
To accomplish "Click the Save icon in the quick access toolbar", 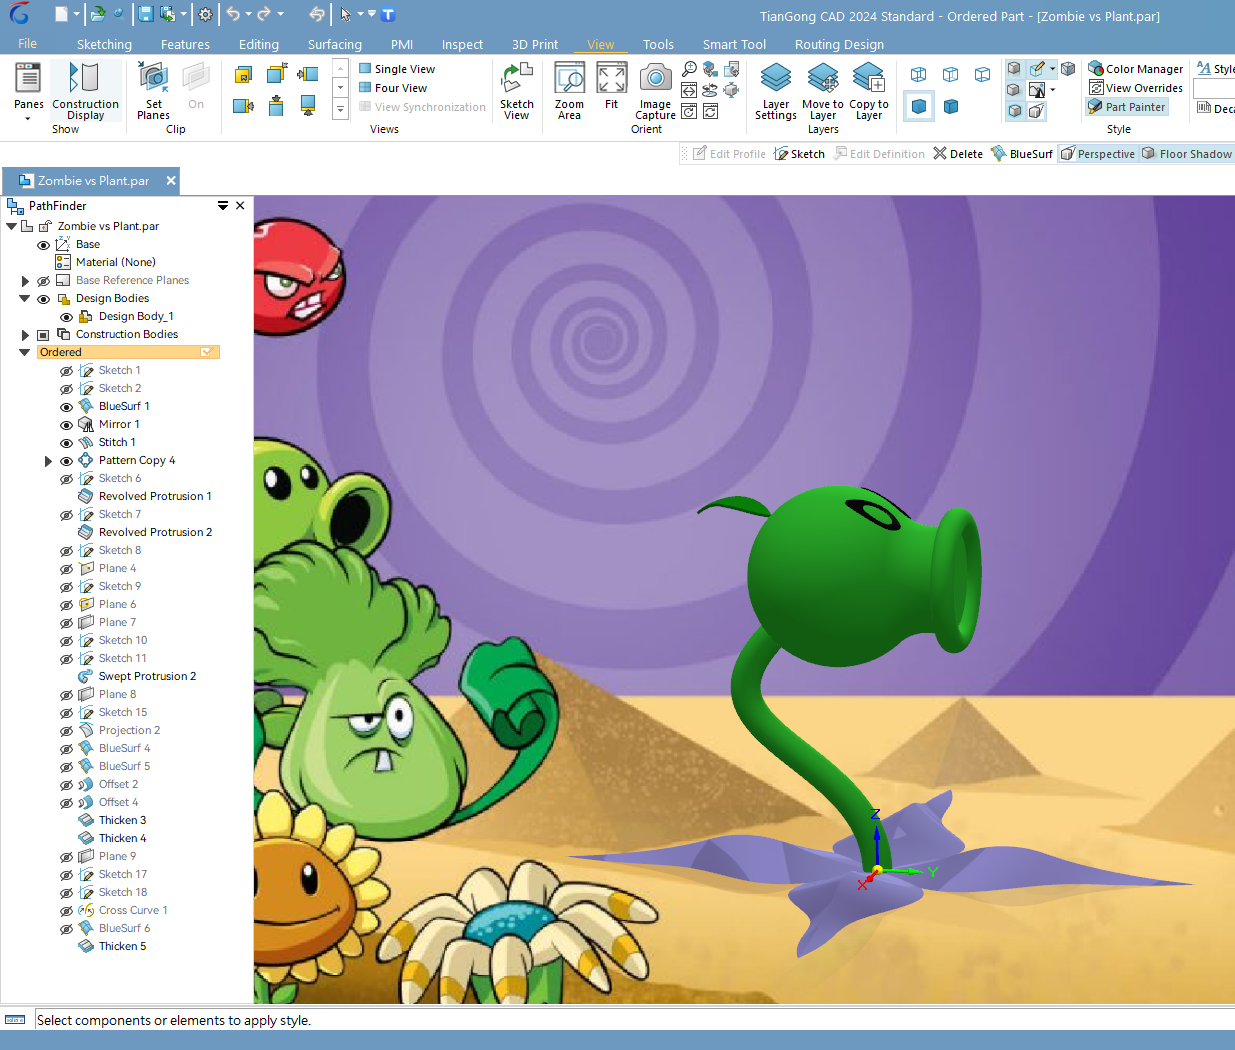I will 145,14.
